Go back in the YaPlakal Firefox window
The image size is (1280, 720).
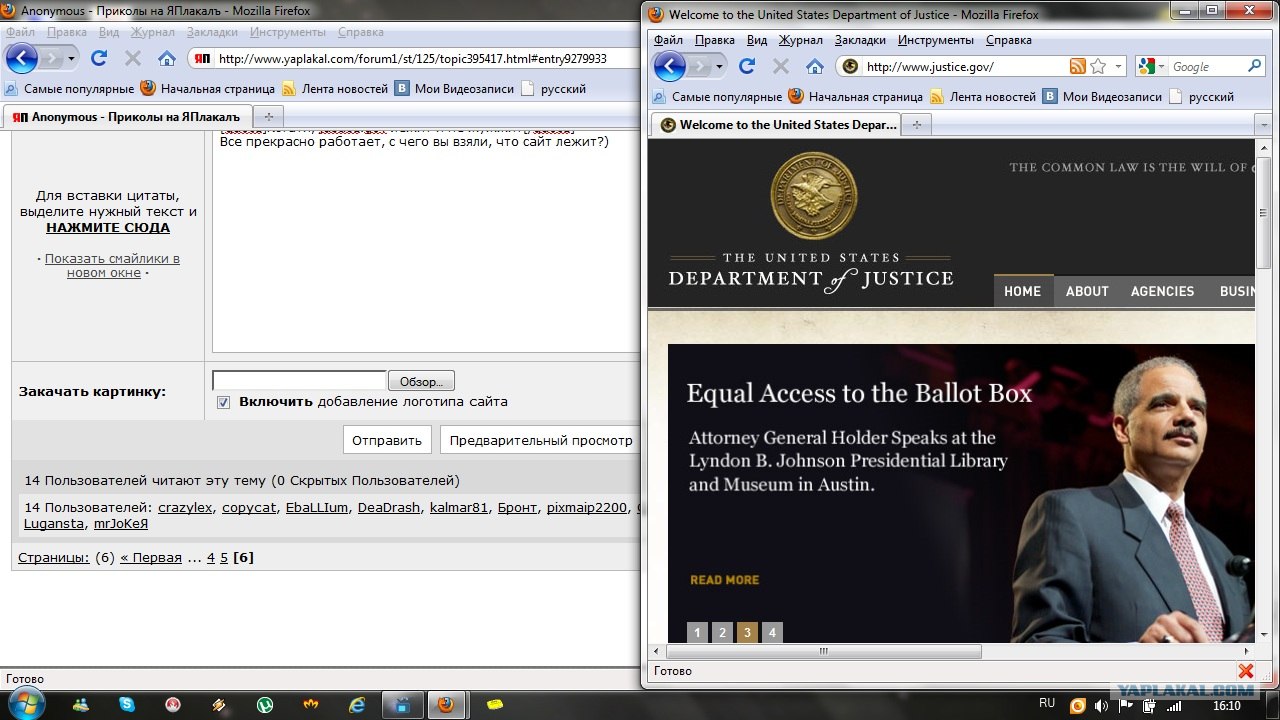point(21,58)
